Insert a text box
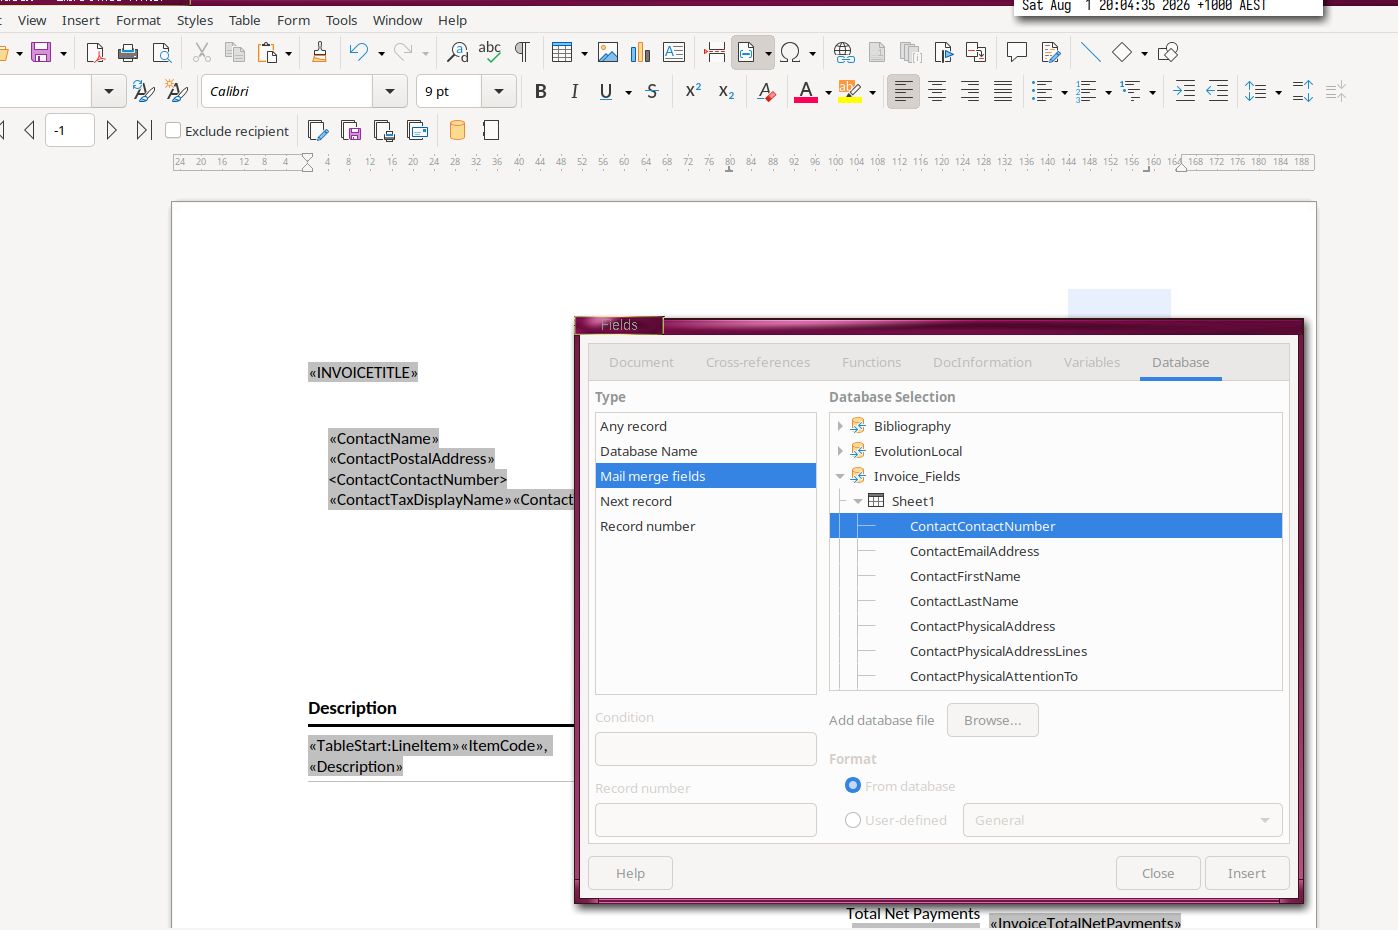 click(674, 52)
